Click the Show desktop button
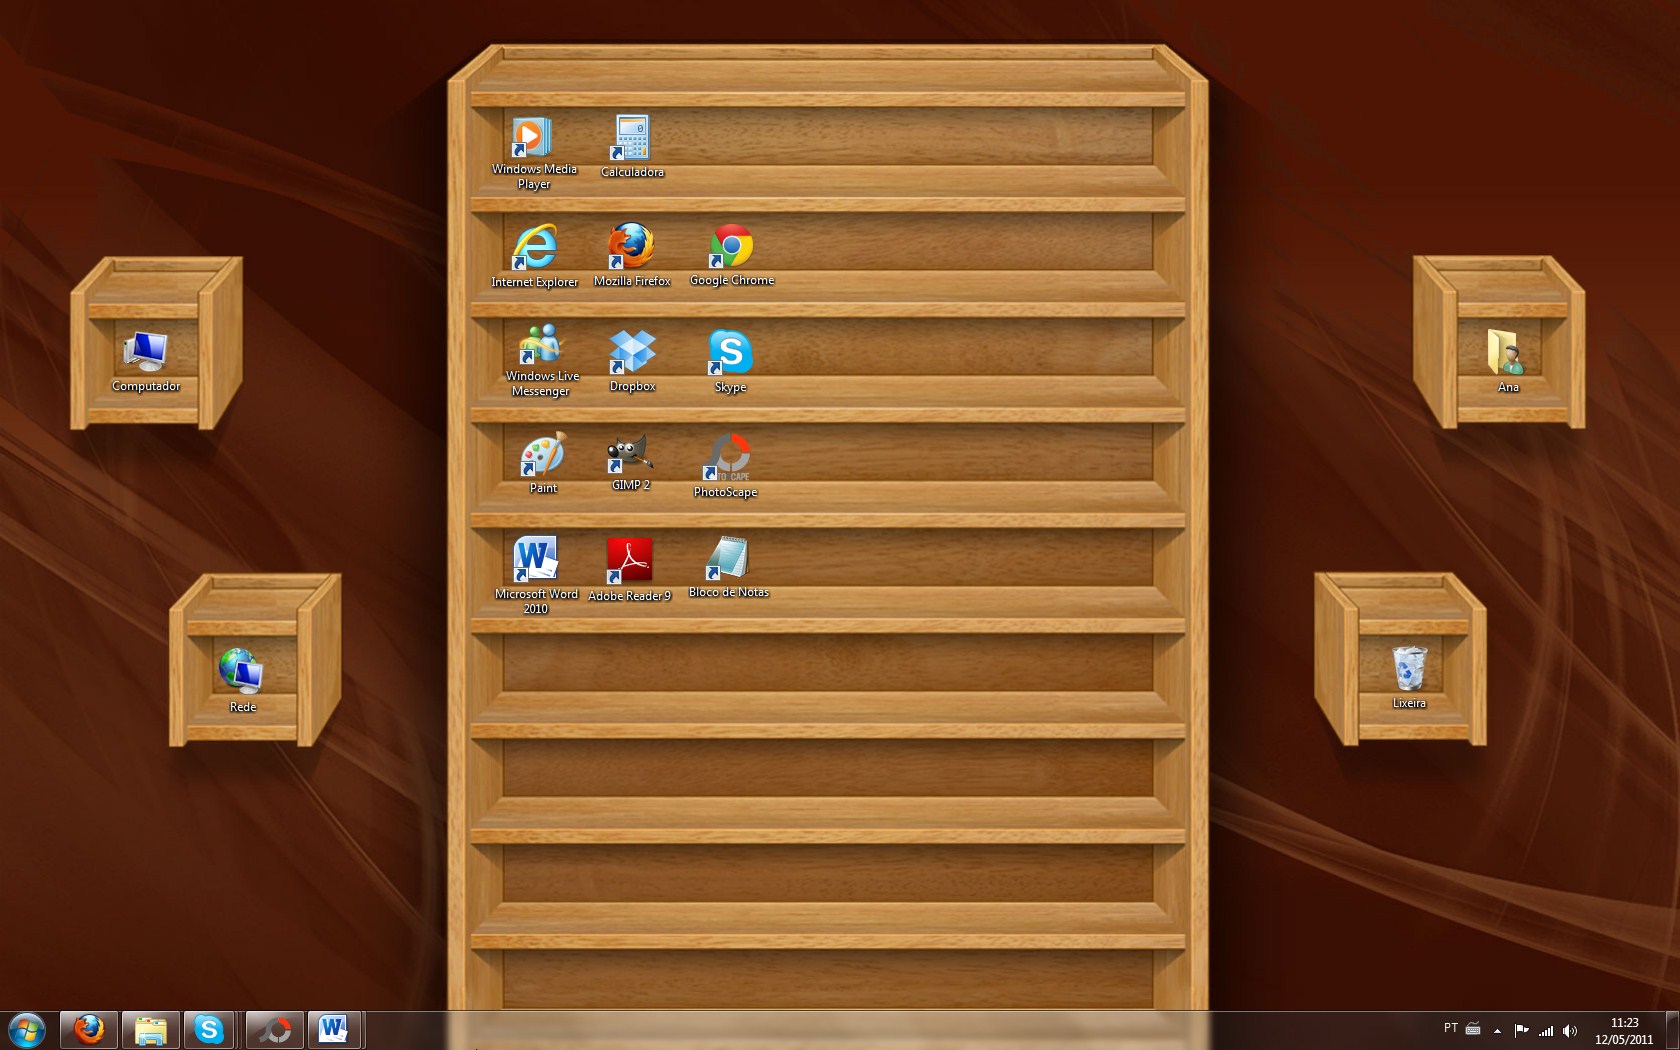The image size is (1680, 1050). coord(1672,1030)
